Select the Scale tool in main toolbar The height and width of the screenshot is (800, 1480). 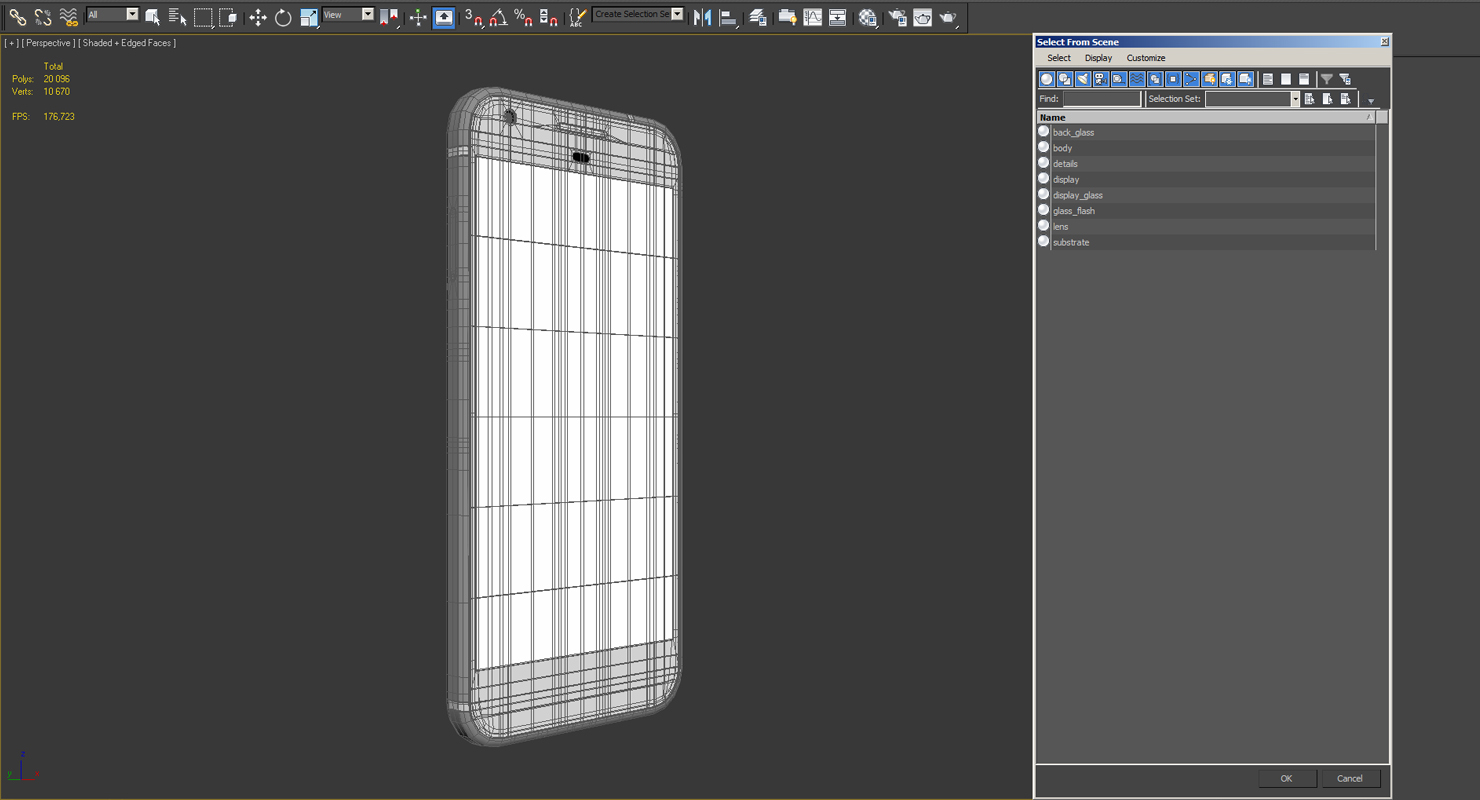click(309, 17)
